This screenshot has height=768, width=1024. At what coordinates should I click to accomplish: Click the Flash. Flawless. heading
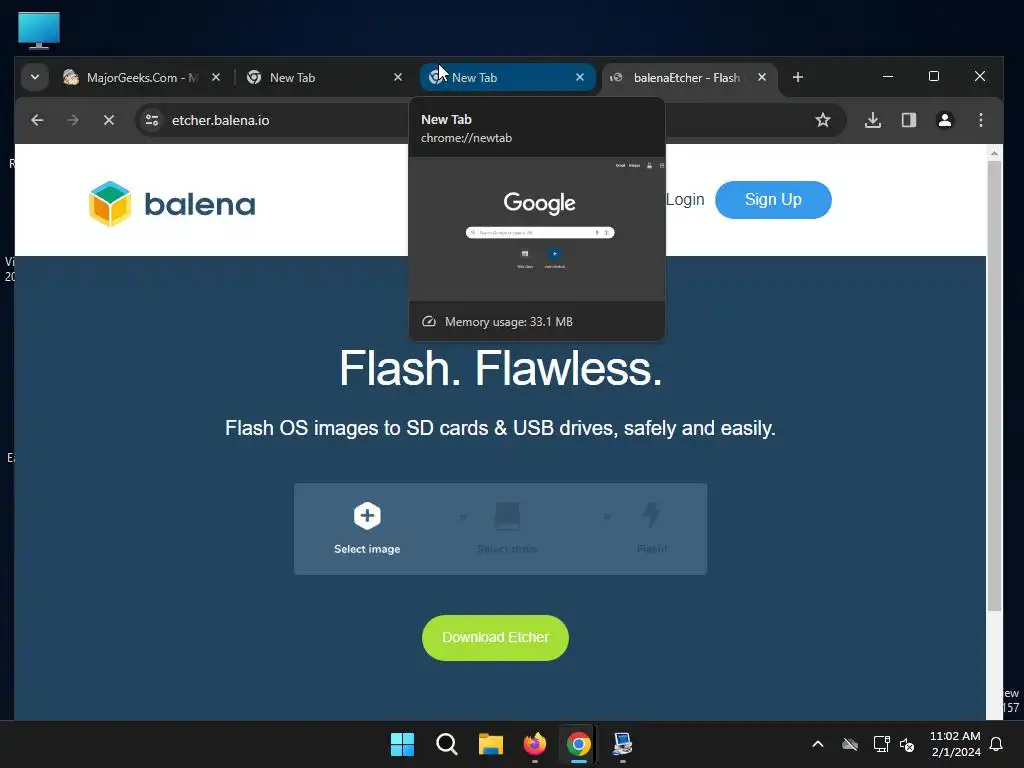[x=501, y=369]
